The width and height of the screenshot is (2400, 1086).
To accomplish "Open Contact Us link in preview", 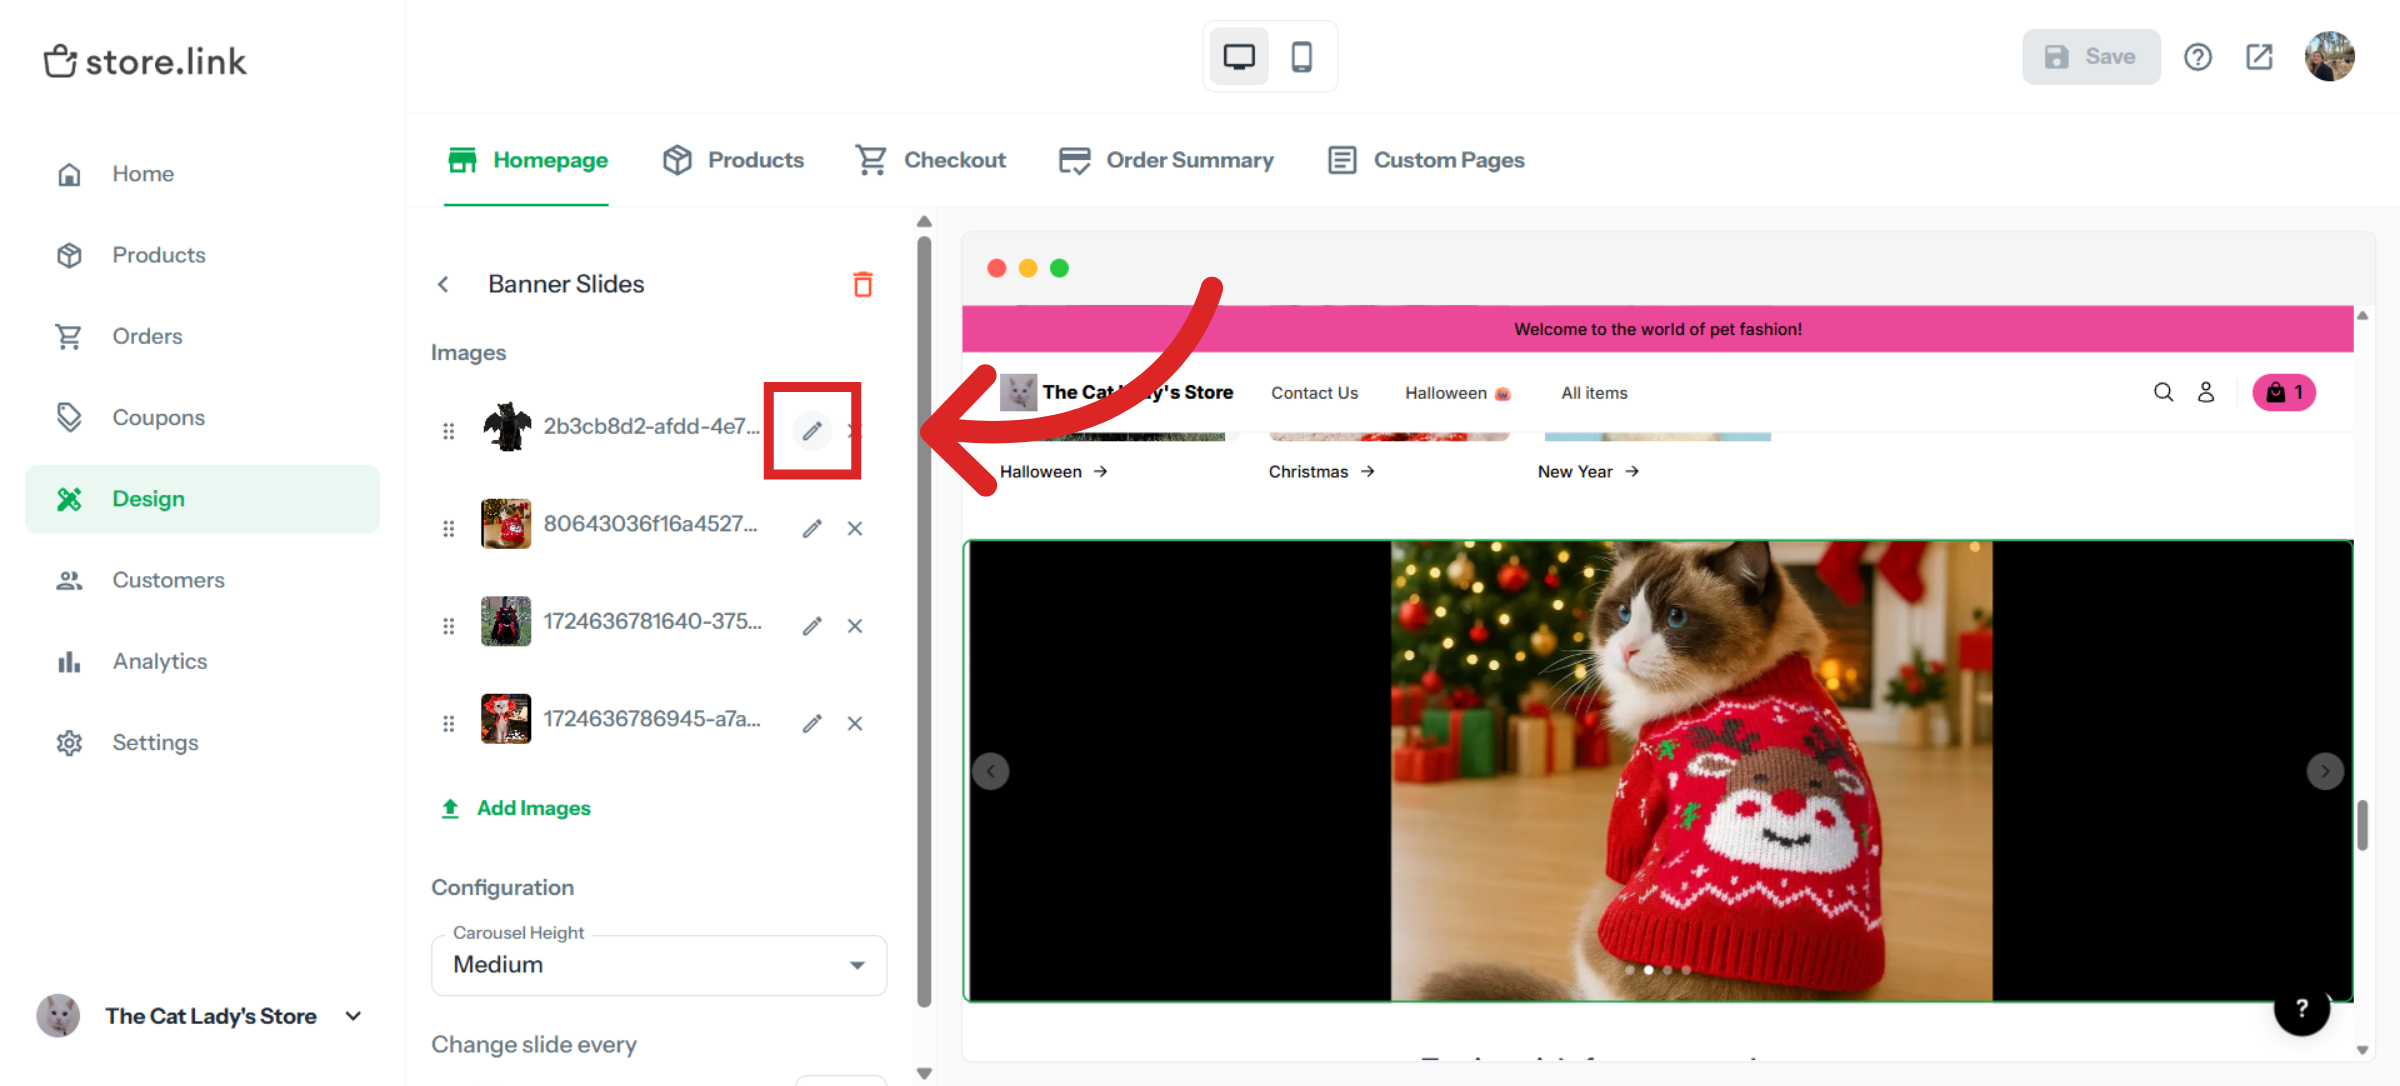I will [1314, 393].
